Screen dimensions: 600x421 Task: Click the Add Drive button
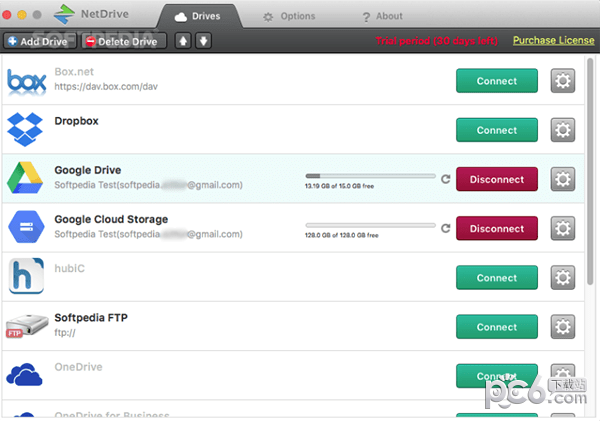coord(39,41)
